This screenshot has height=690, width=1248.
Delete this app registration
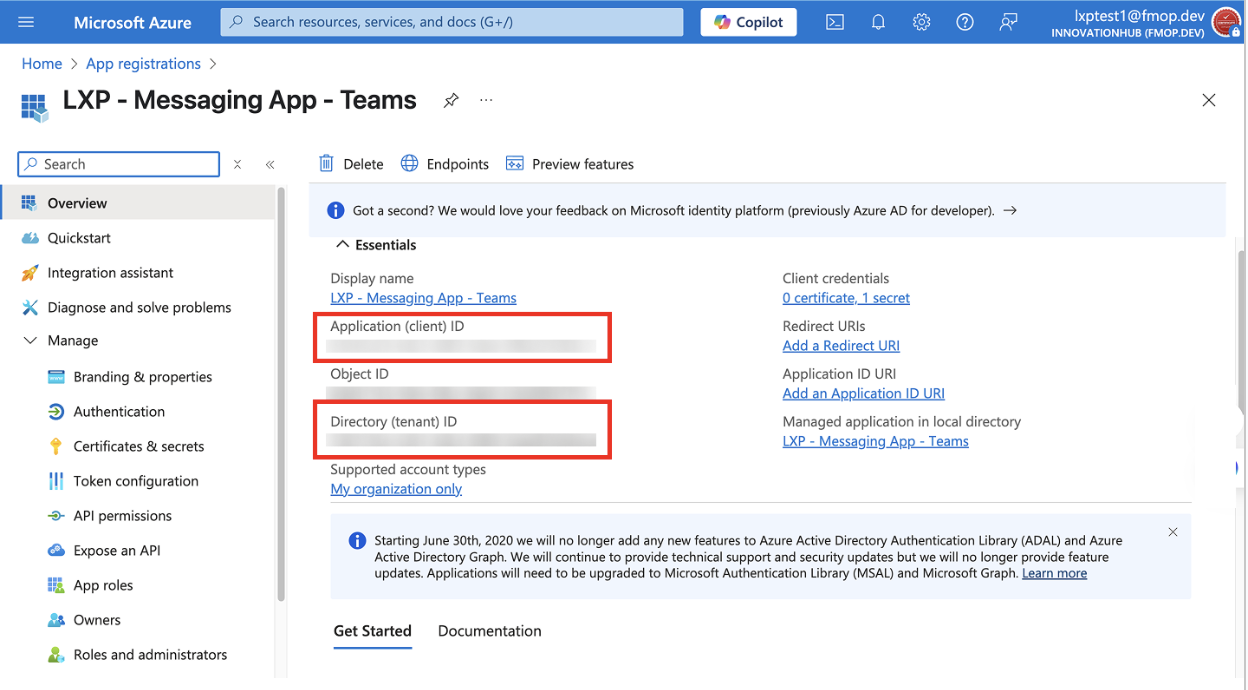tap(351, 164)
